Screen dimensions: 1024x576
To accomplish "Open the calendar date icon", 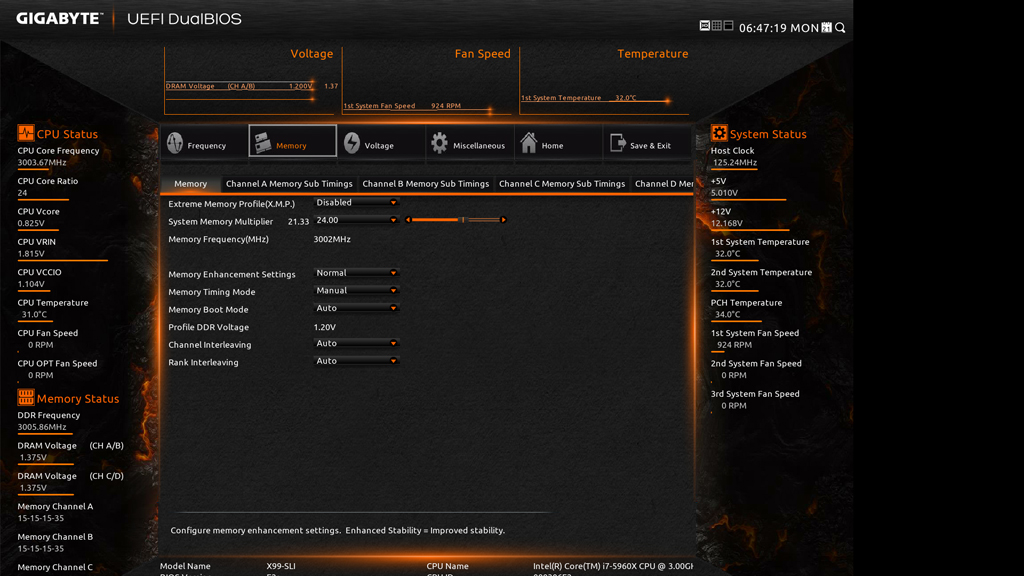I will click(x=826, y=28).
